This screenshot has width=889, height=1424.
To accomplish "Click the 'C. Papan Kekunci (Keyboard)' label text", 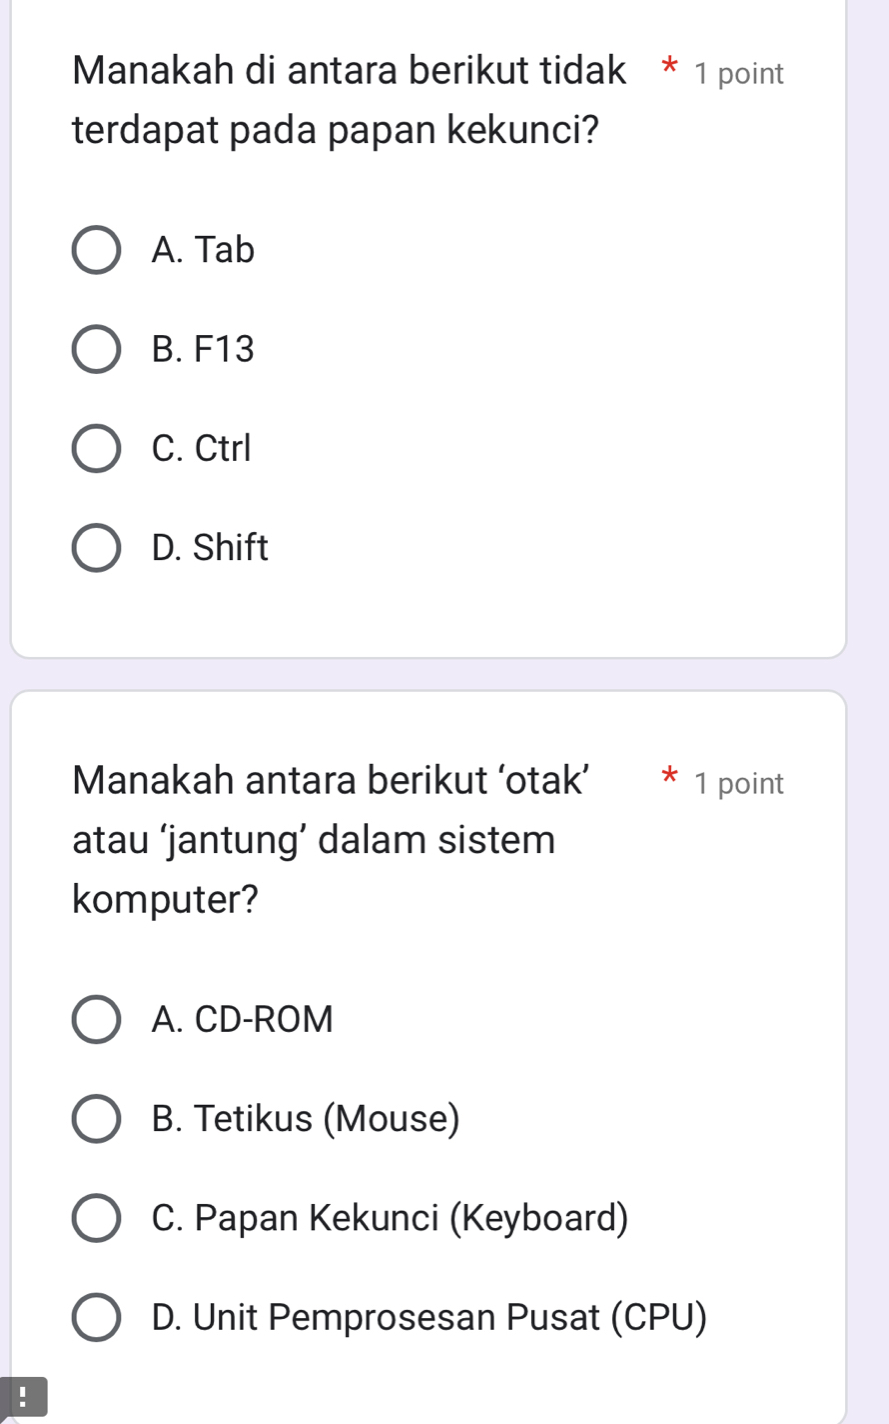I will 390,1219.
